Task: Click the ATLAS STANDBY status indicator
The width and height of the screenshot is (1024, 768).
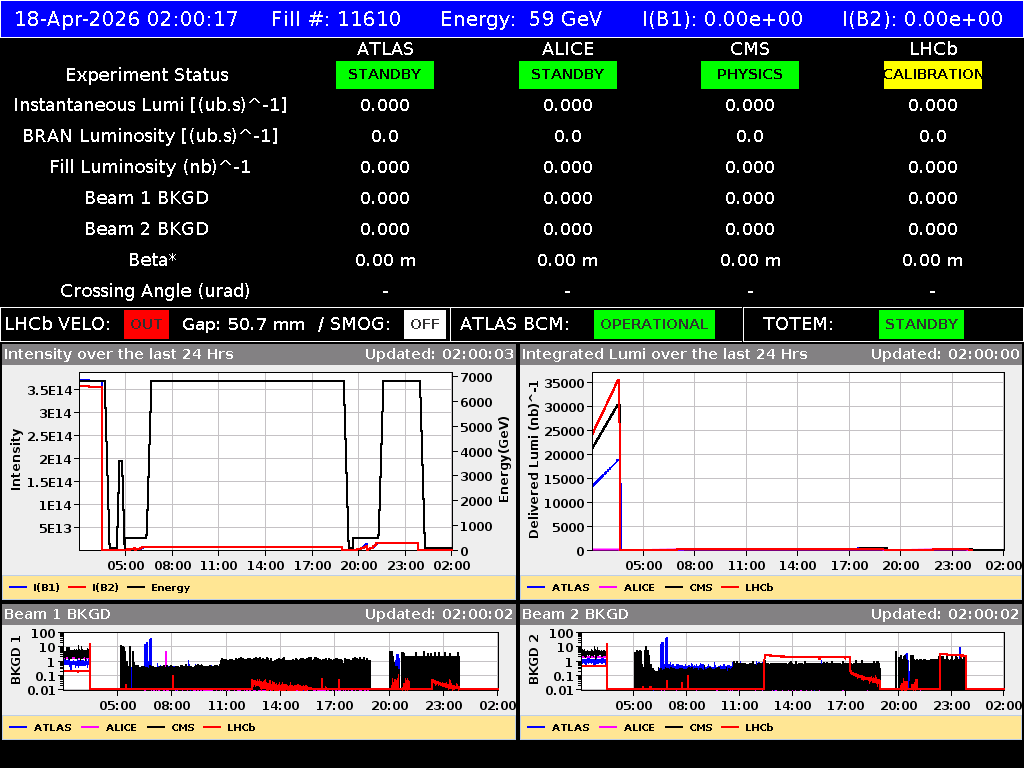Action: click(384, 74)
